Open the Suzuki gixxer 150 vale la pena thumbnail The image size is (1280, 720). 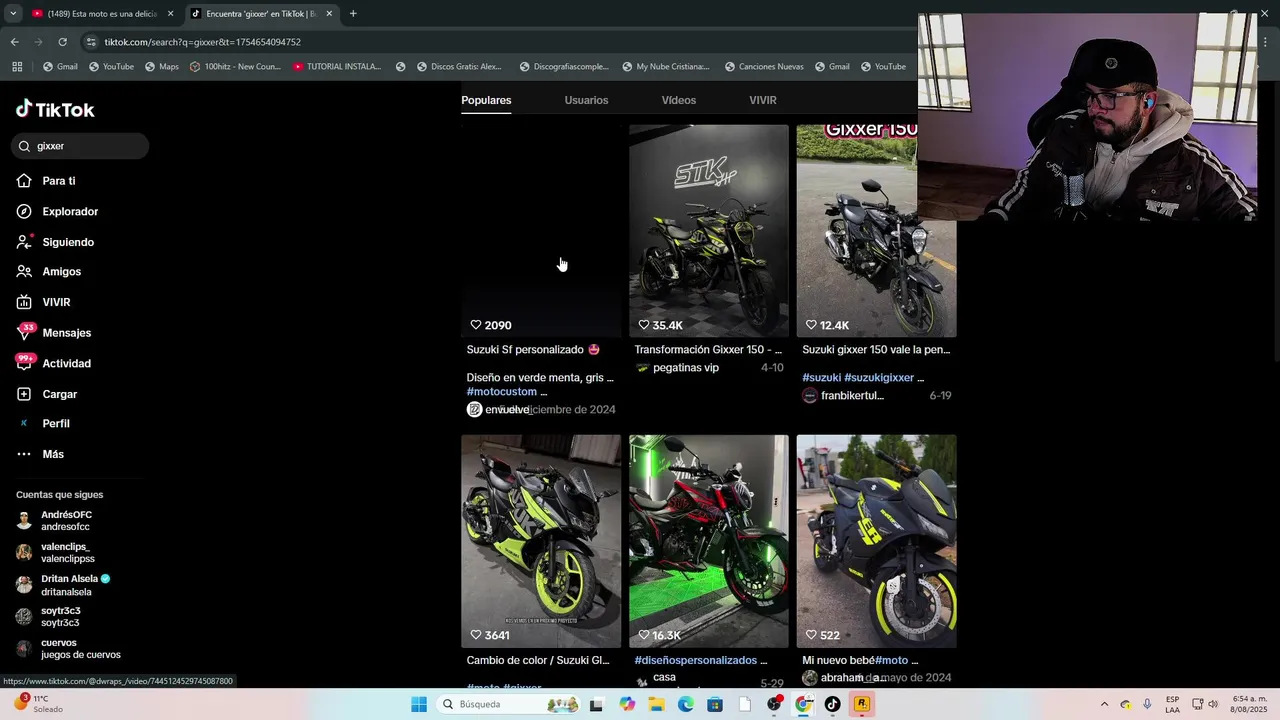[x=876, y=231]
